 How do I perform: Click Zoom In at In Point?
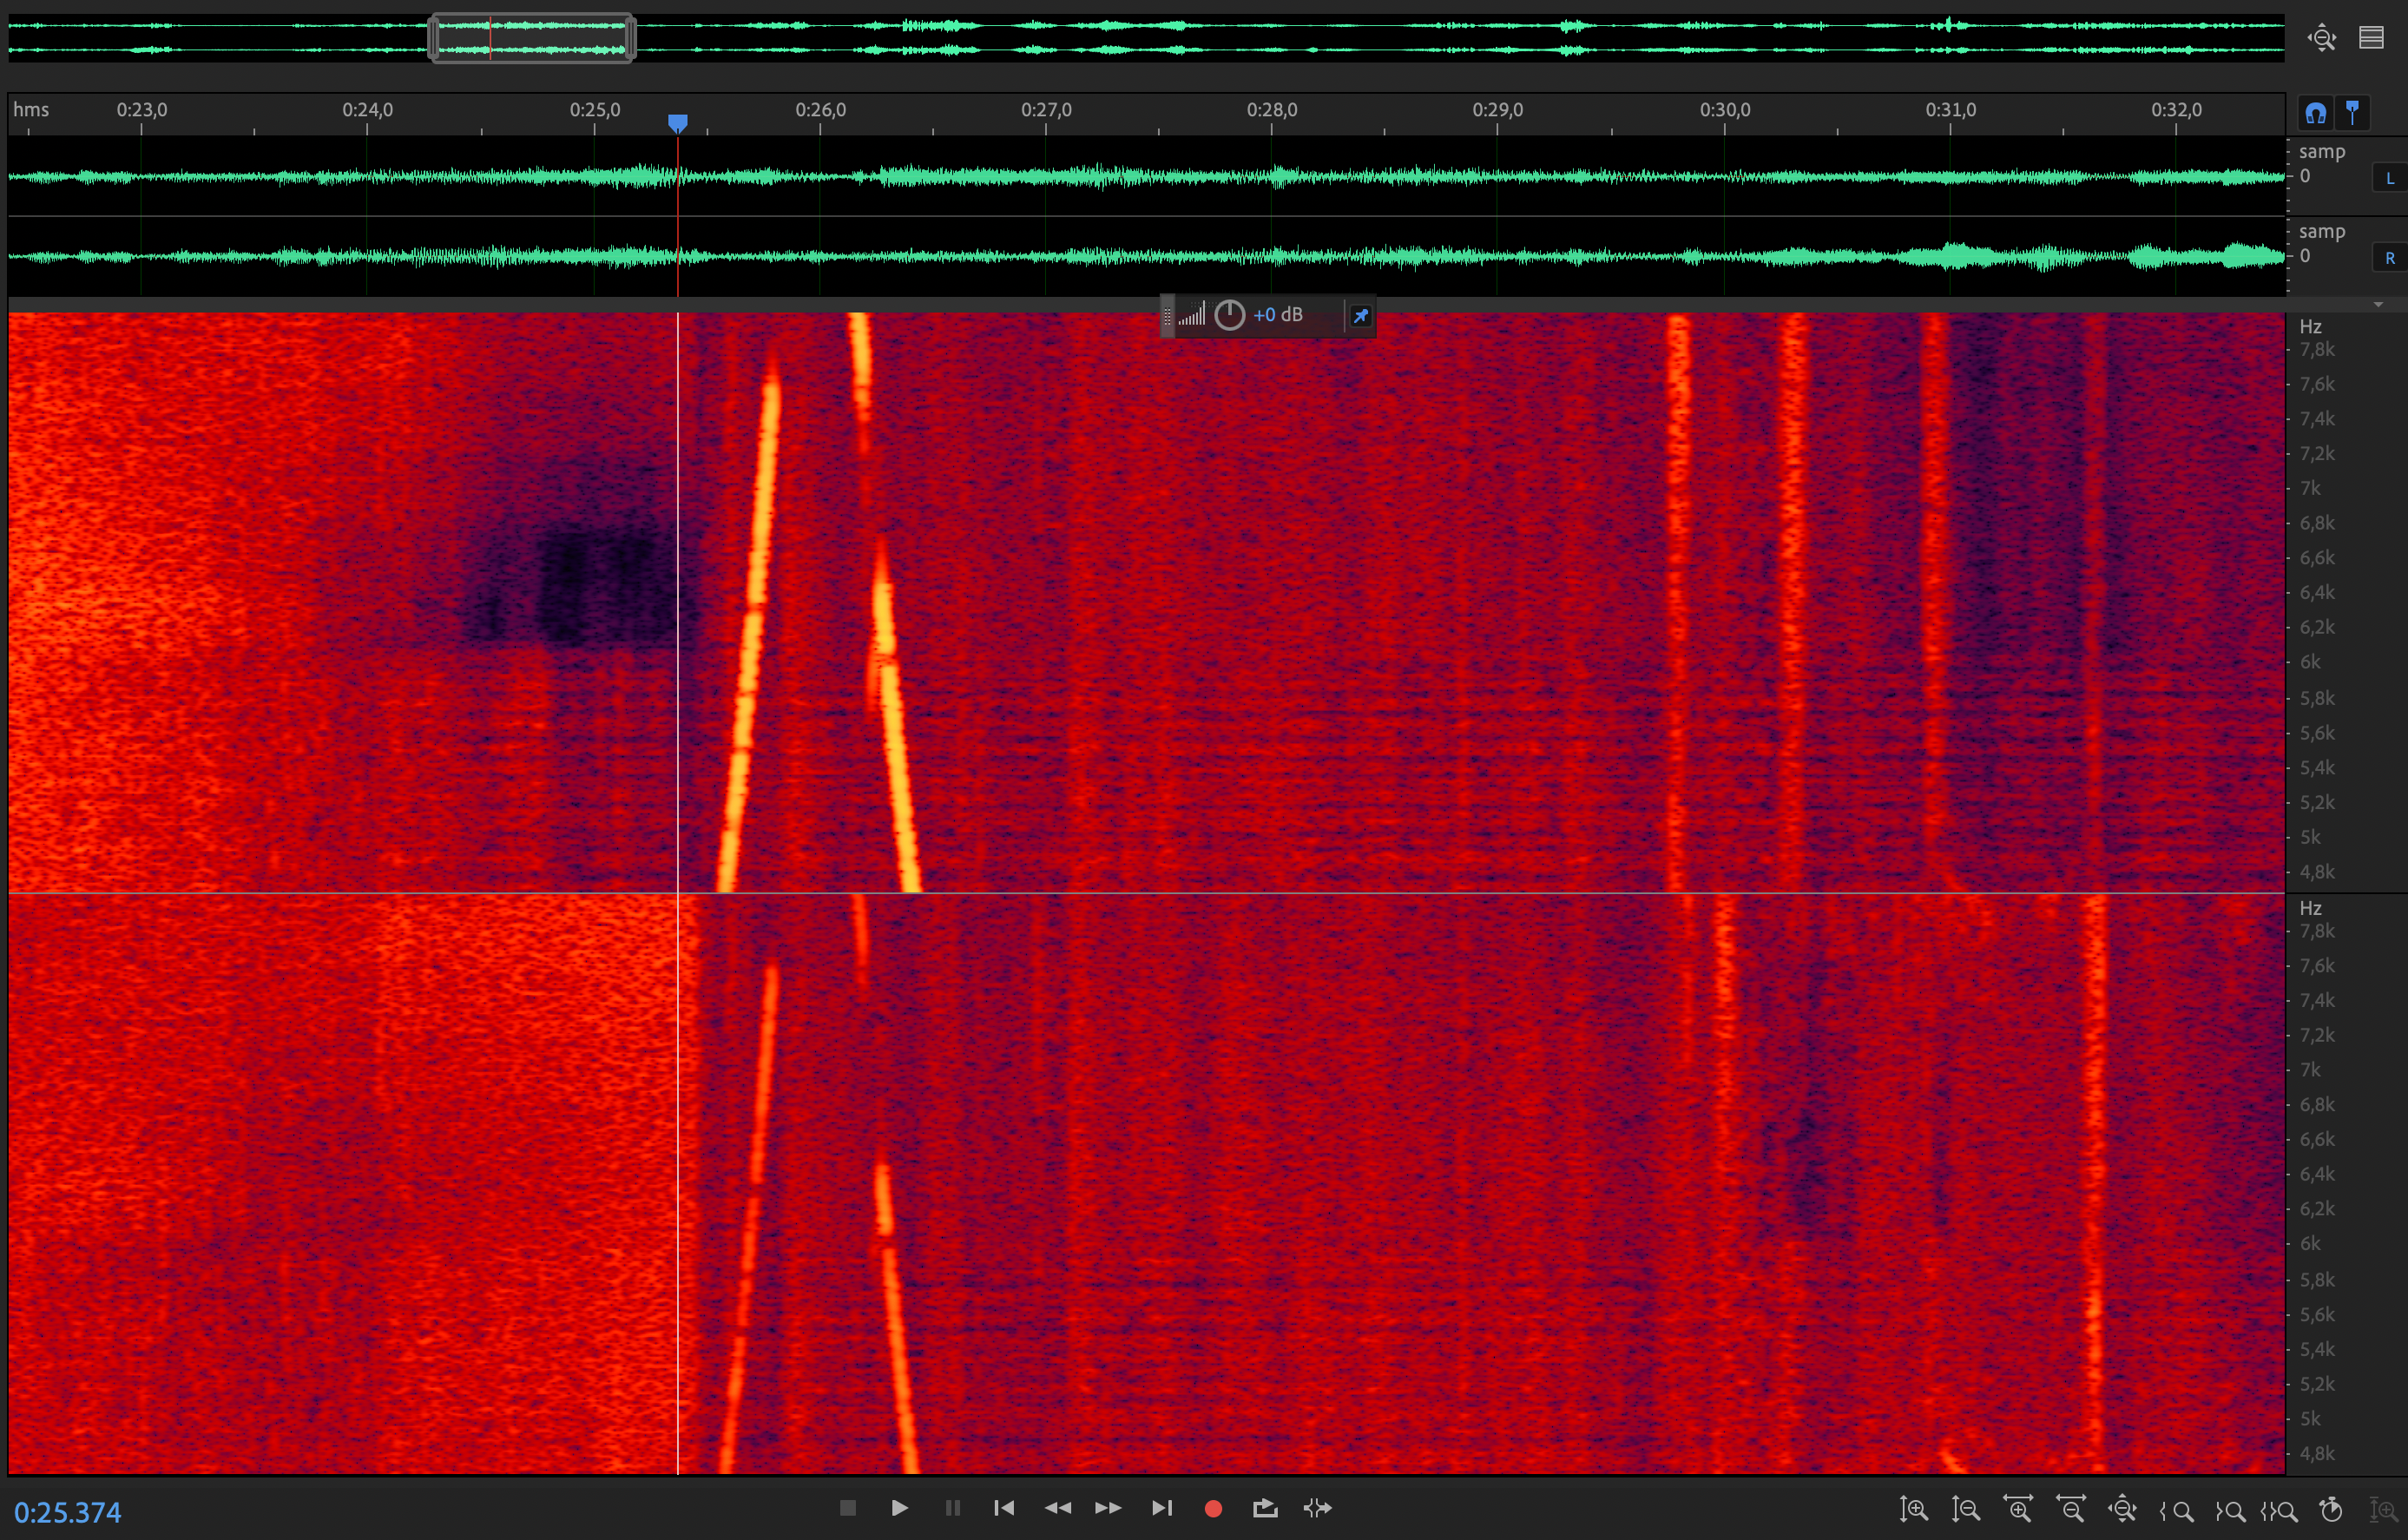point(2176,1511)
